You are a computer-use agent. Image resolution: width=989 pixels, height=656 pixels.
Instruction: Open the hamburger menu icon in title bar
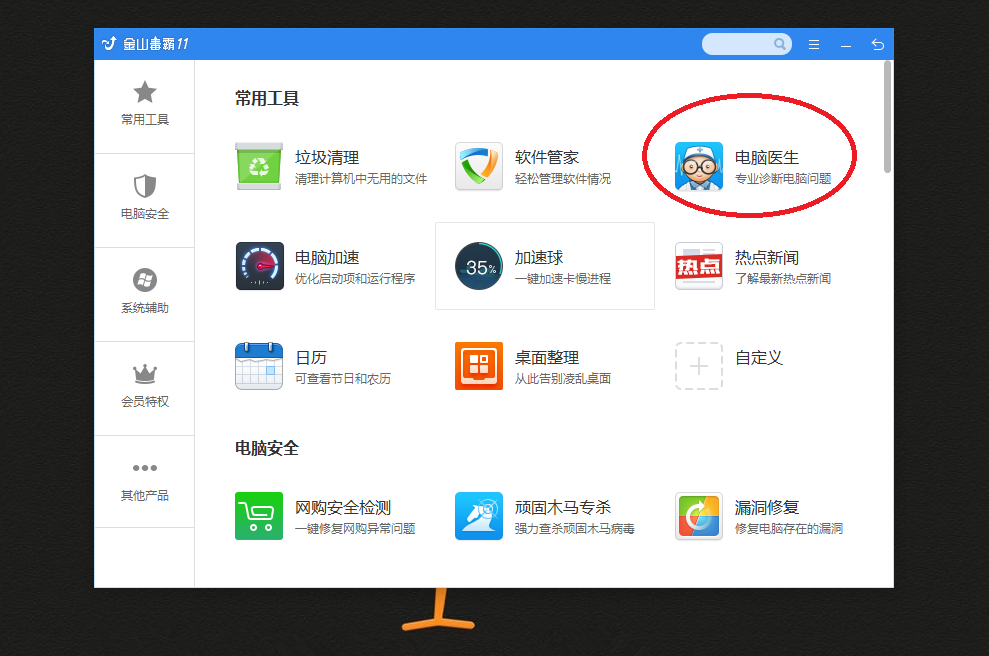point(814,45)
